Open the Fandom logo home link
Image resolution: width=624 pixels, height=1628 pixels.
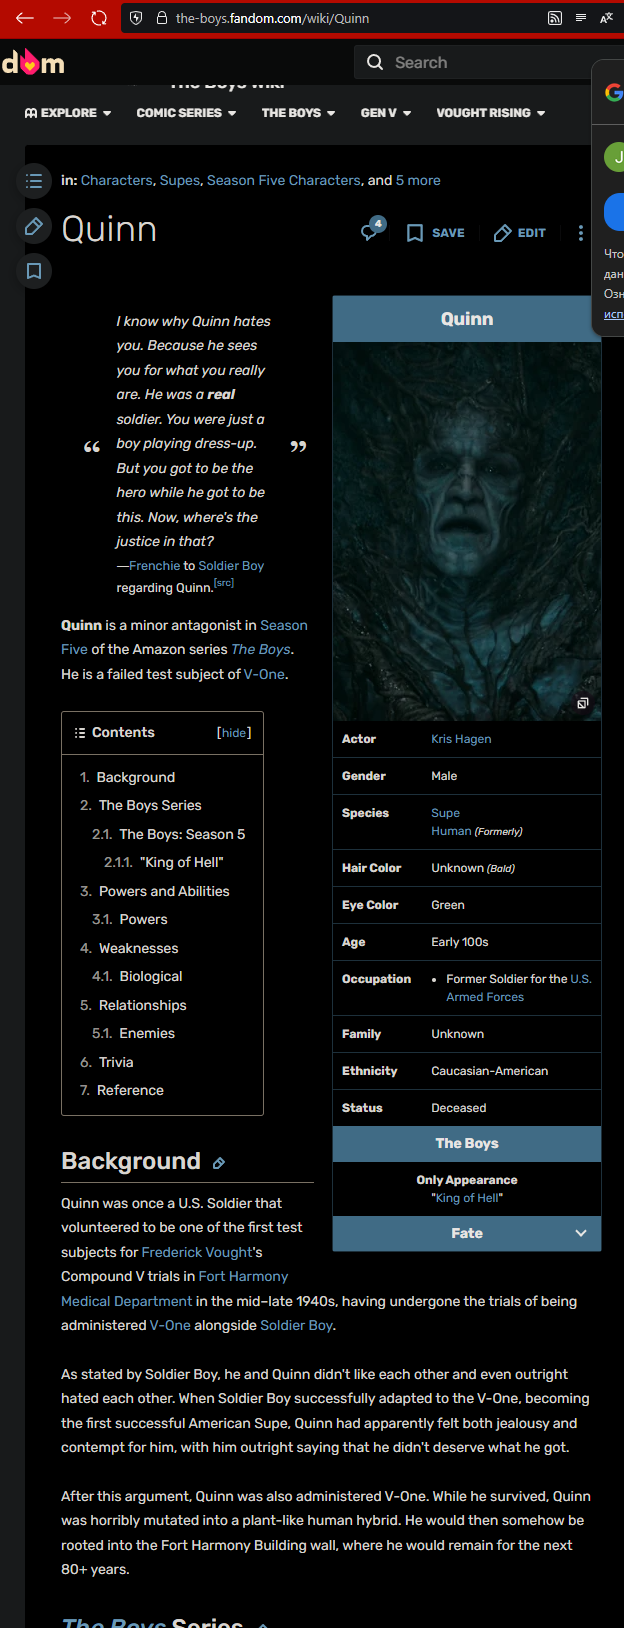point(33,63)
